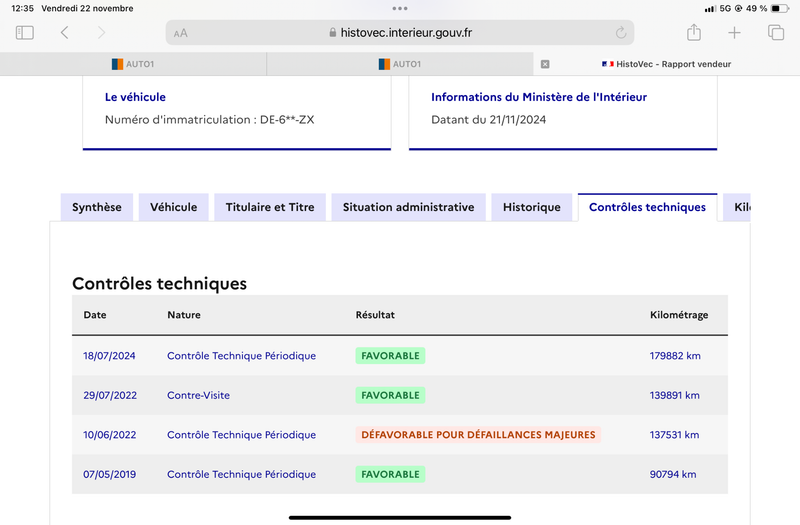Screen dimensions: 800x525
Task: Click the FAVORABLE badge in the 29/07/2022 row
Action: click(x=390, y=395)
